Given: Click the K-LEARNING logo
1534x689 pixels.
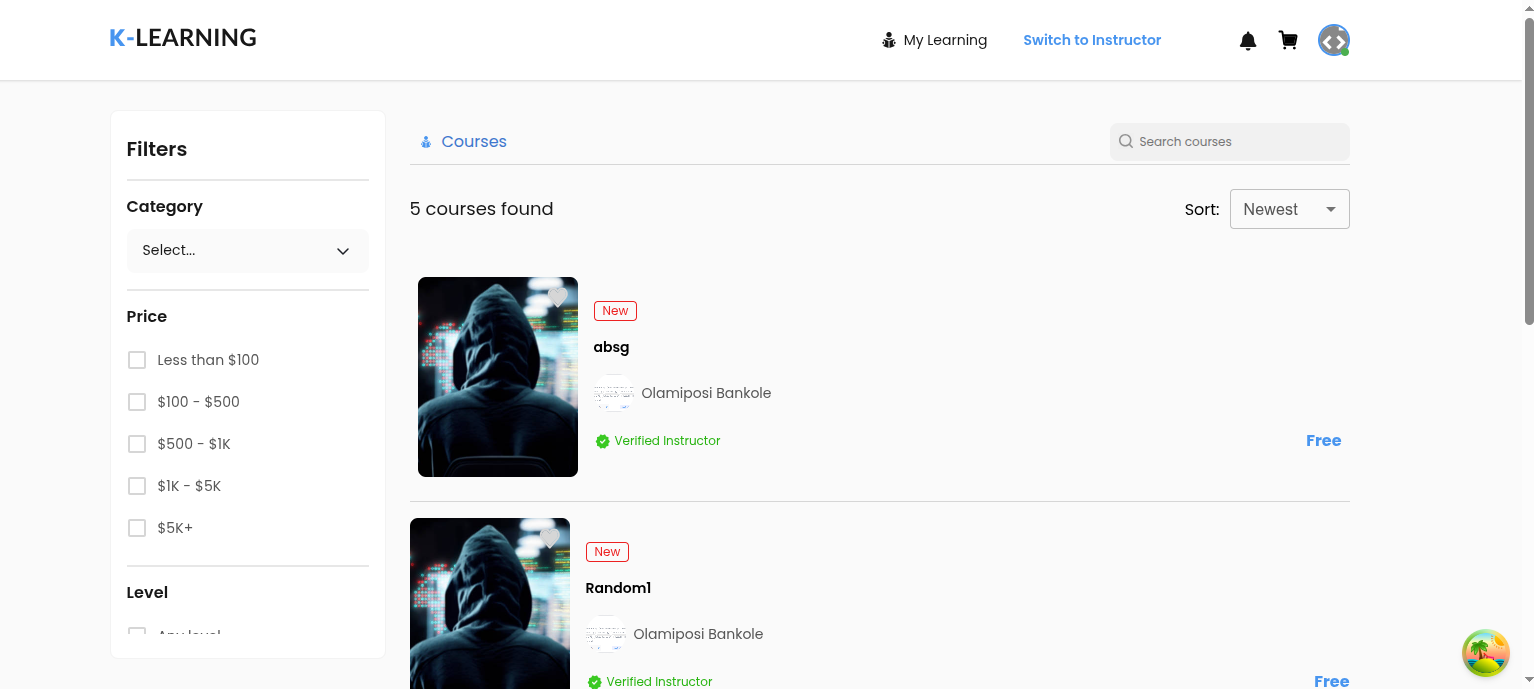Looking at the screenshot, I should 183,38.
